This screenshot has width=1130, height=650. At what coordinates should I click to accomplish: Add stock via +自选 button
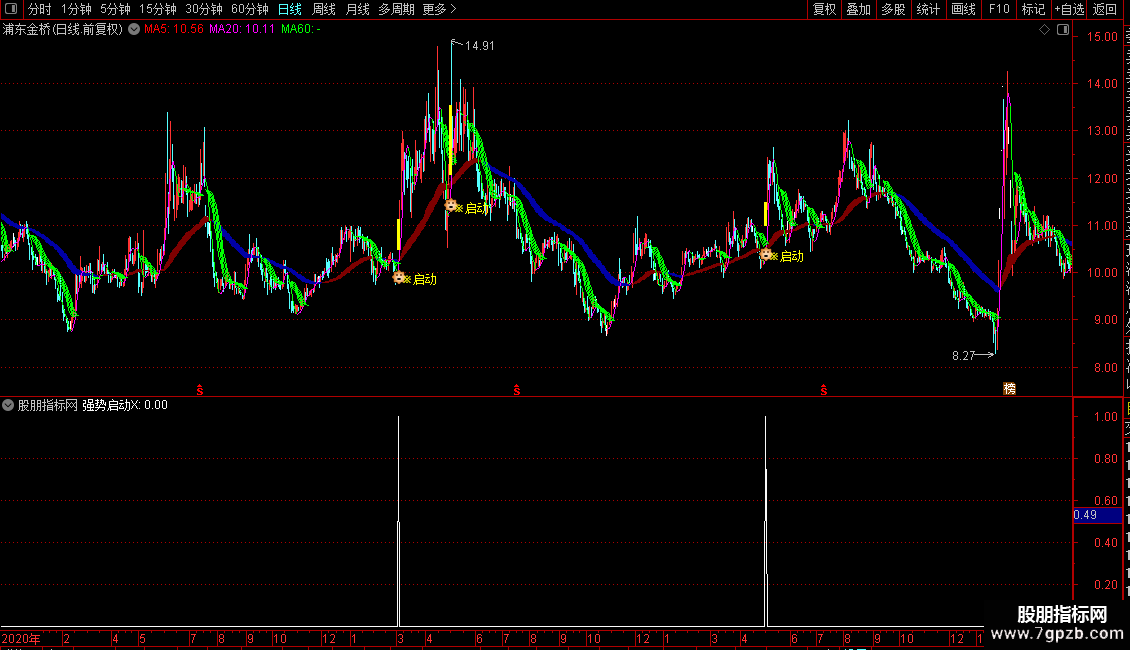pos(1069,9)
